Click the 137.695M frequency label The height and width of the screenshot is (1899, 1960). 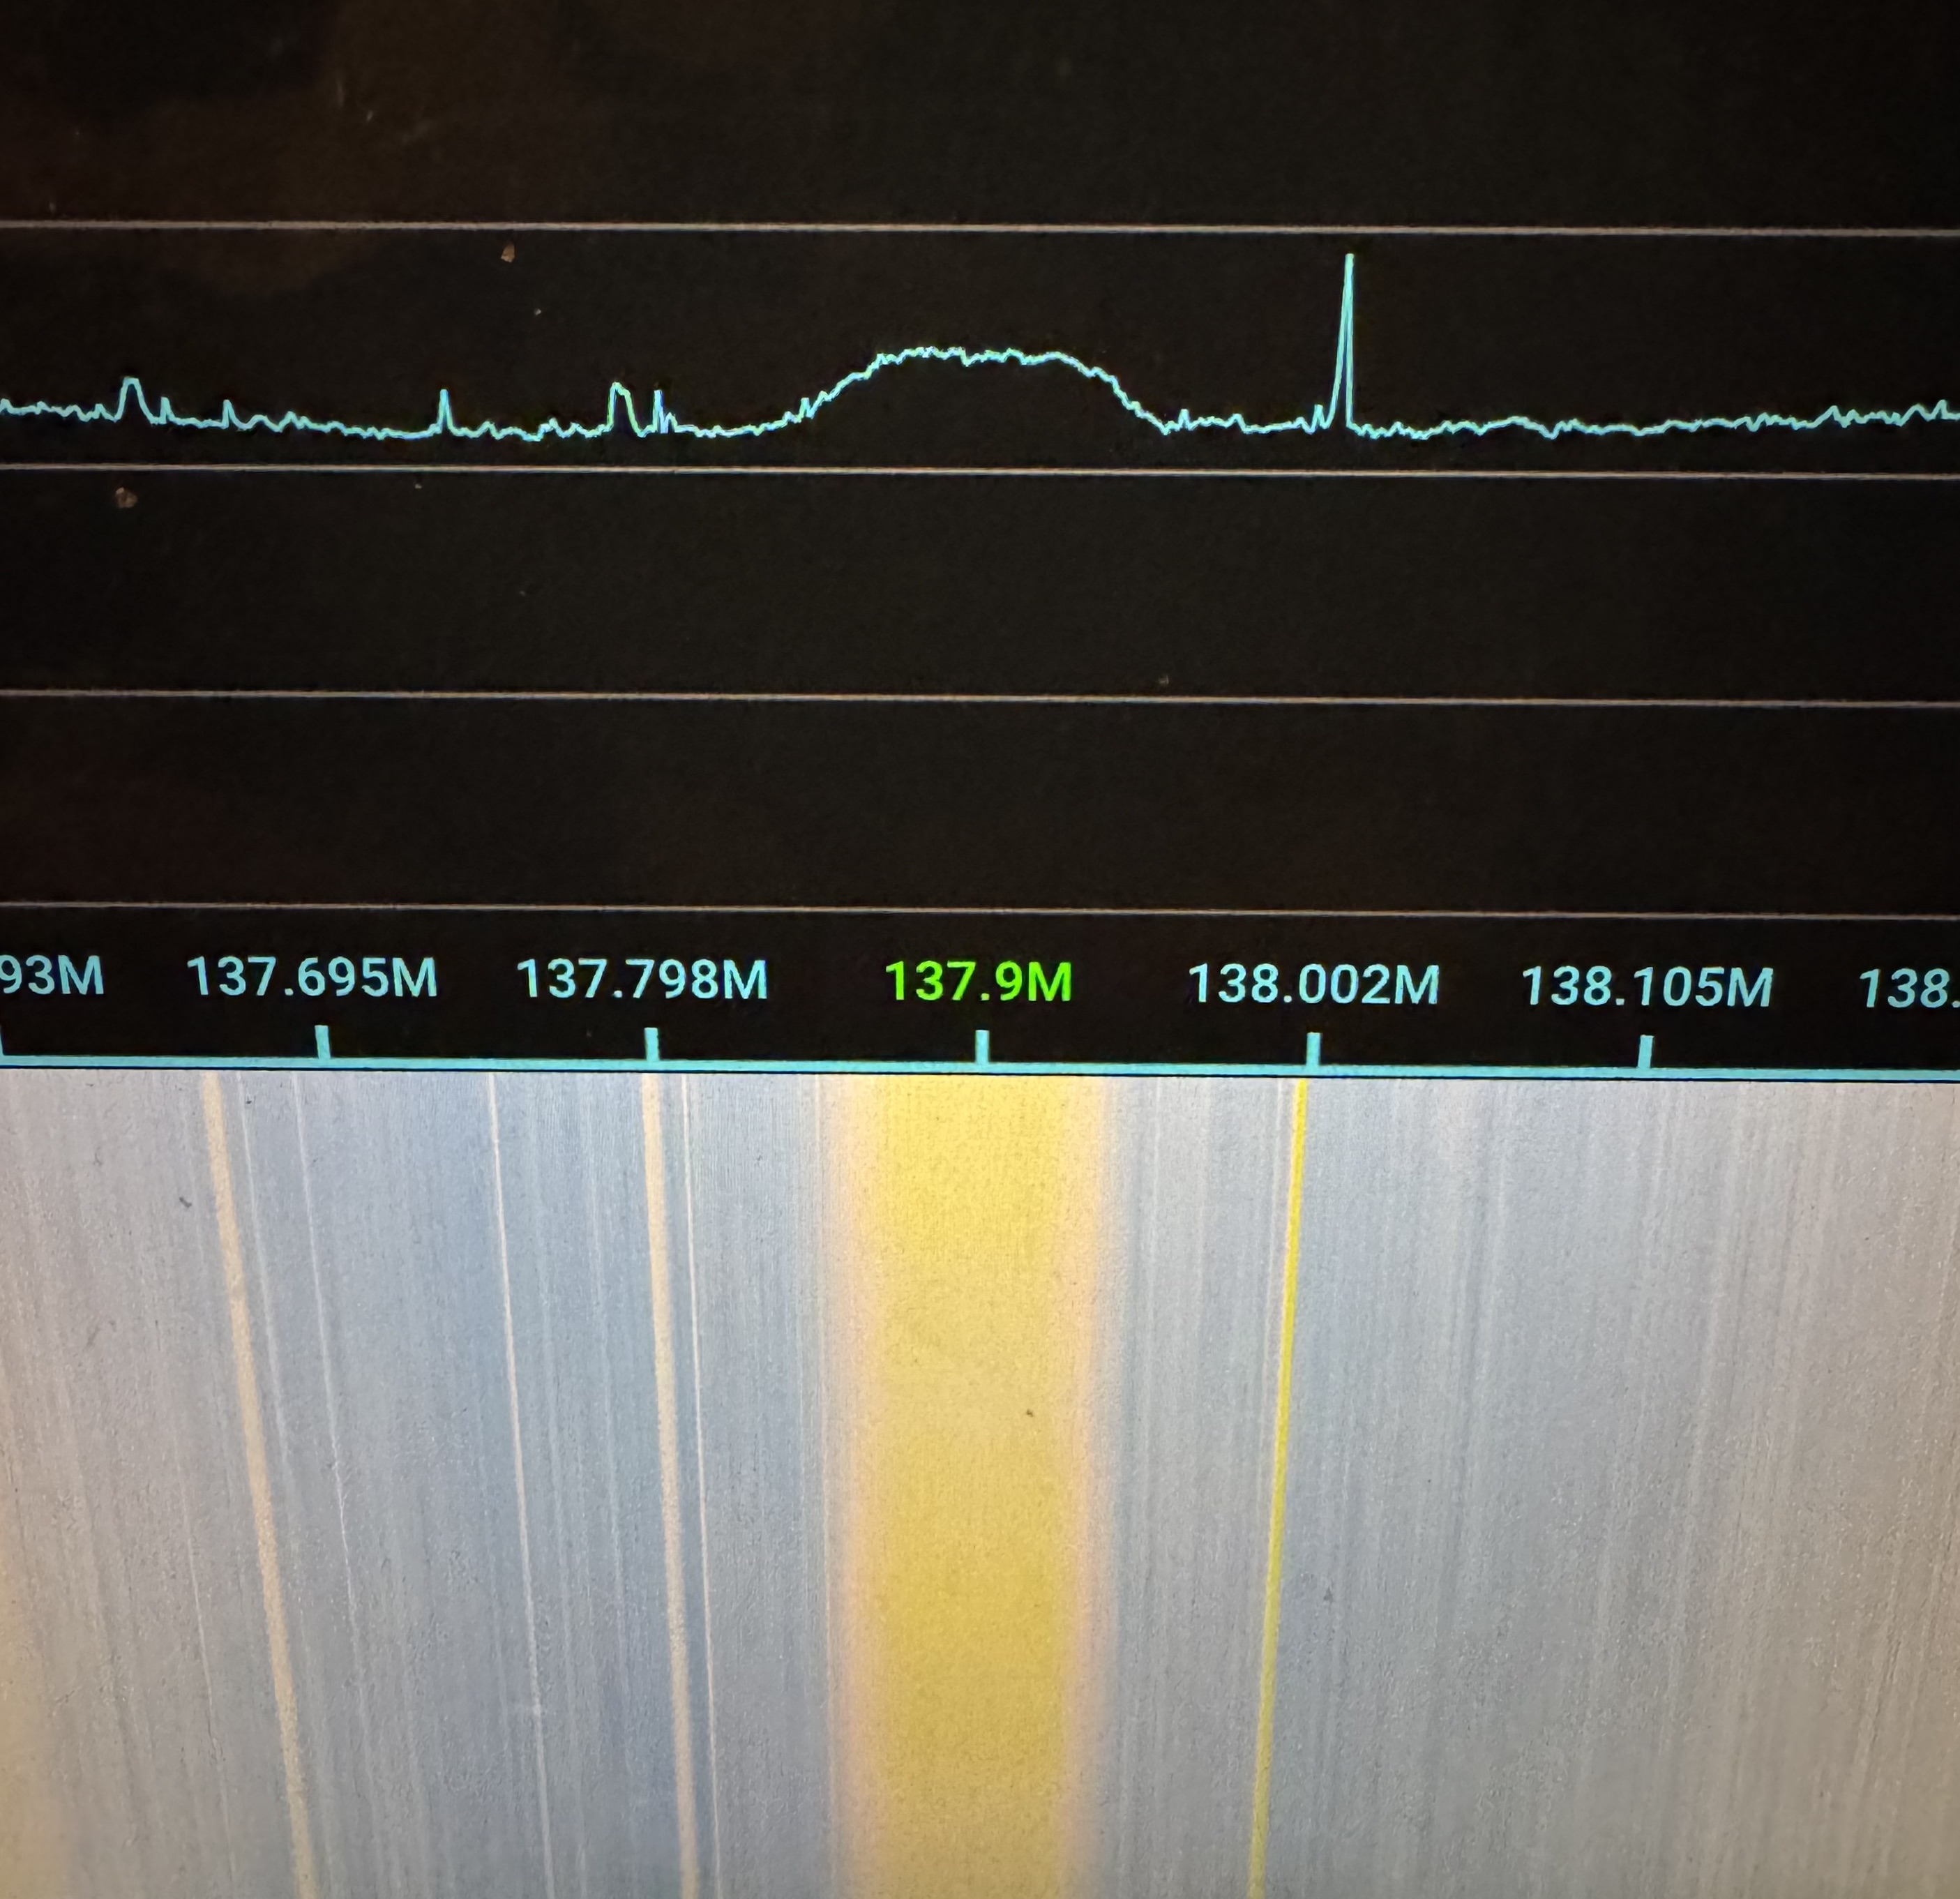click(312, 977)
